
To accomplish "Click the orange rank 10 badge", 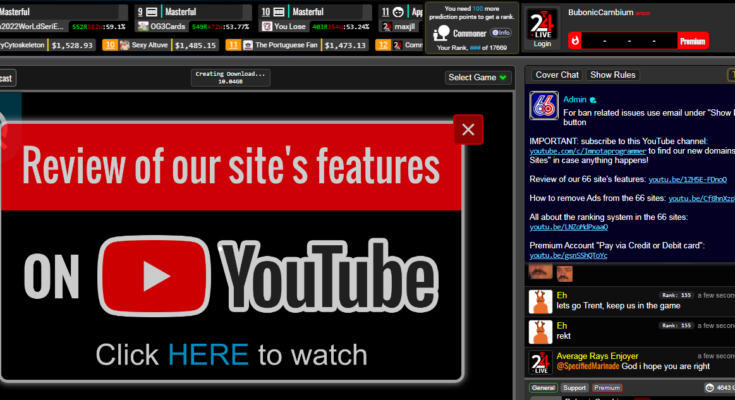I will click(110, 45).
